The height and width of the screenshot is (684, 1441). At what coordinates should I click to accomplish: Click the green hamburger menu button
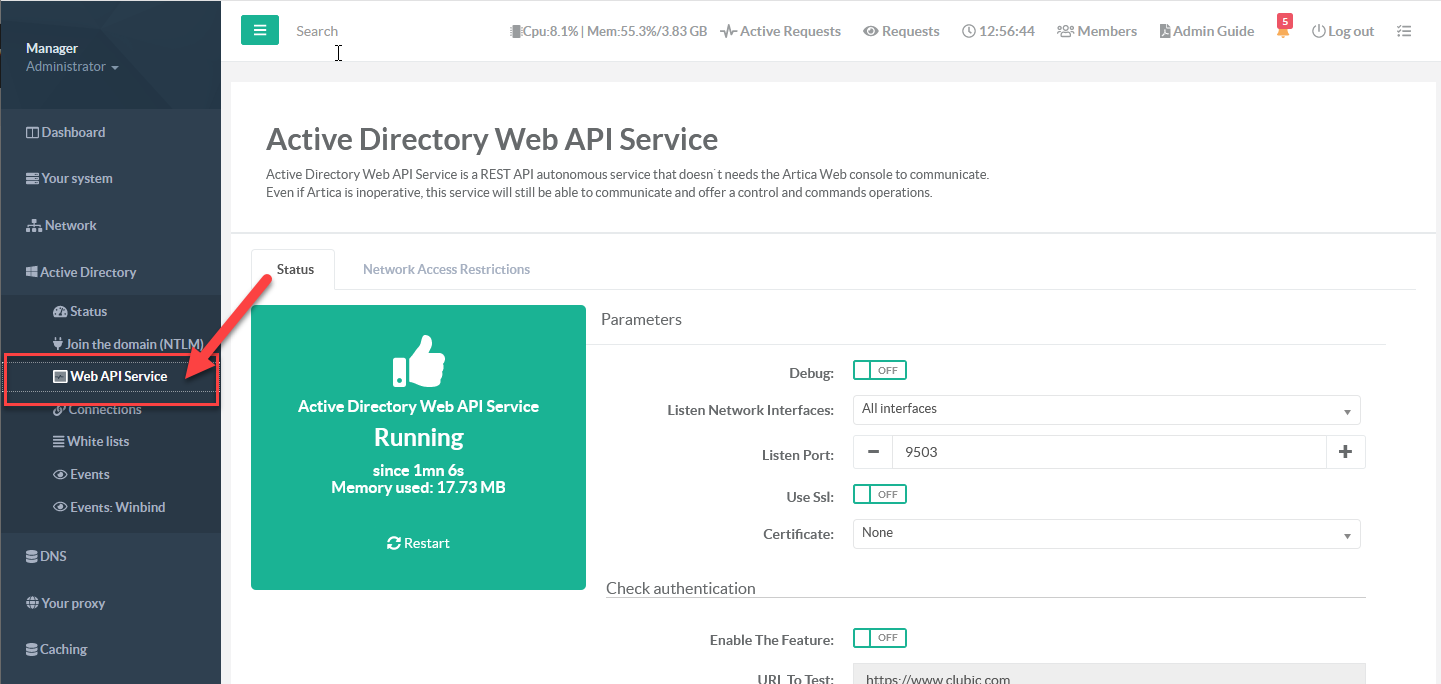click(x=260, y=30)
